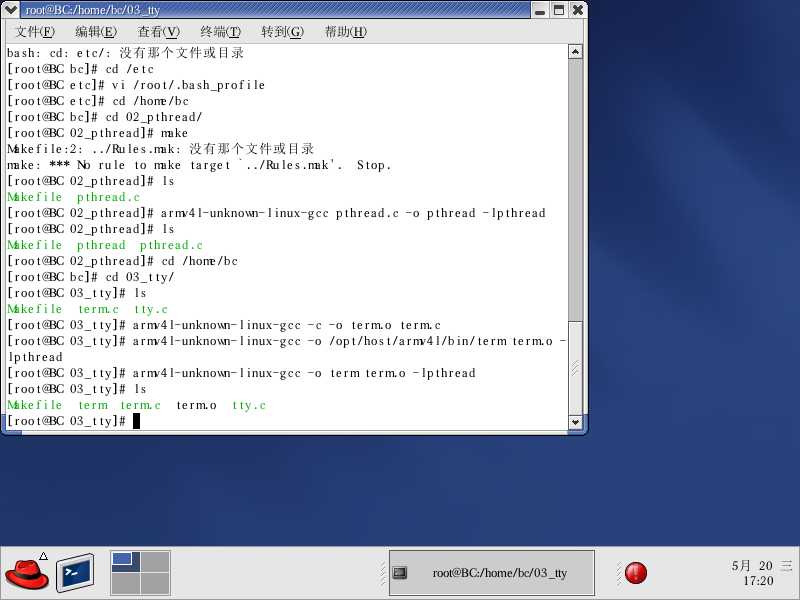Screen dimensions: 800x600
Task: Switch to the bottom-right workspace
Action: (155, 583)
